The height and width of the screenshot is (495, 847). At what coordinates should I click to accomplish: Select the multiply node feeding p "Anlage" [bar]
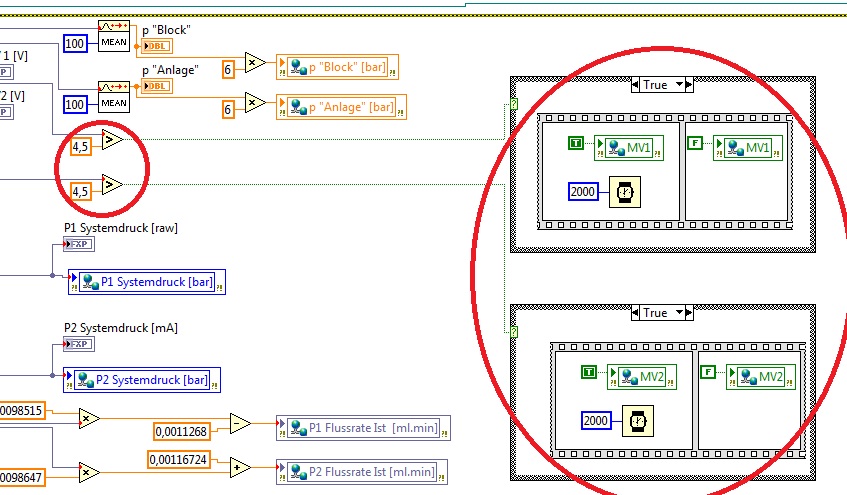pos(255,102)
